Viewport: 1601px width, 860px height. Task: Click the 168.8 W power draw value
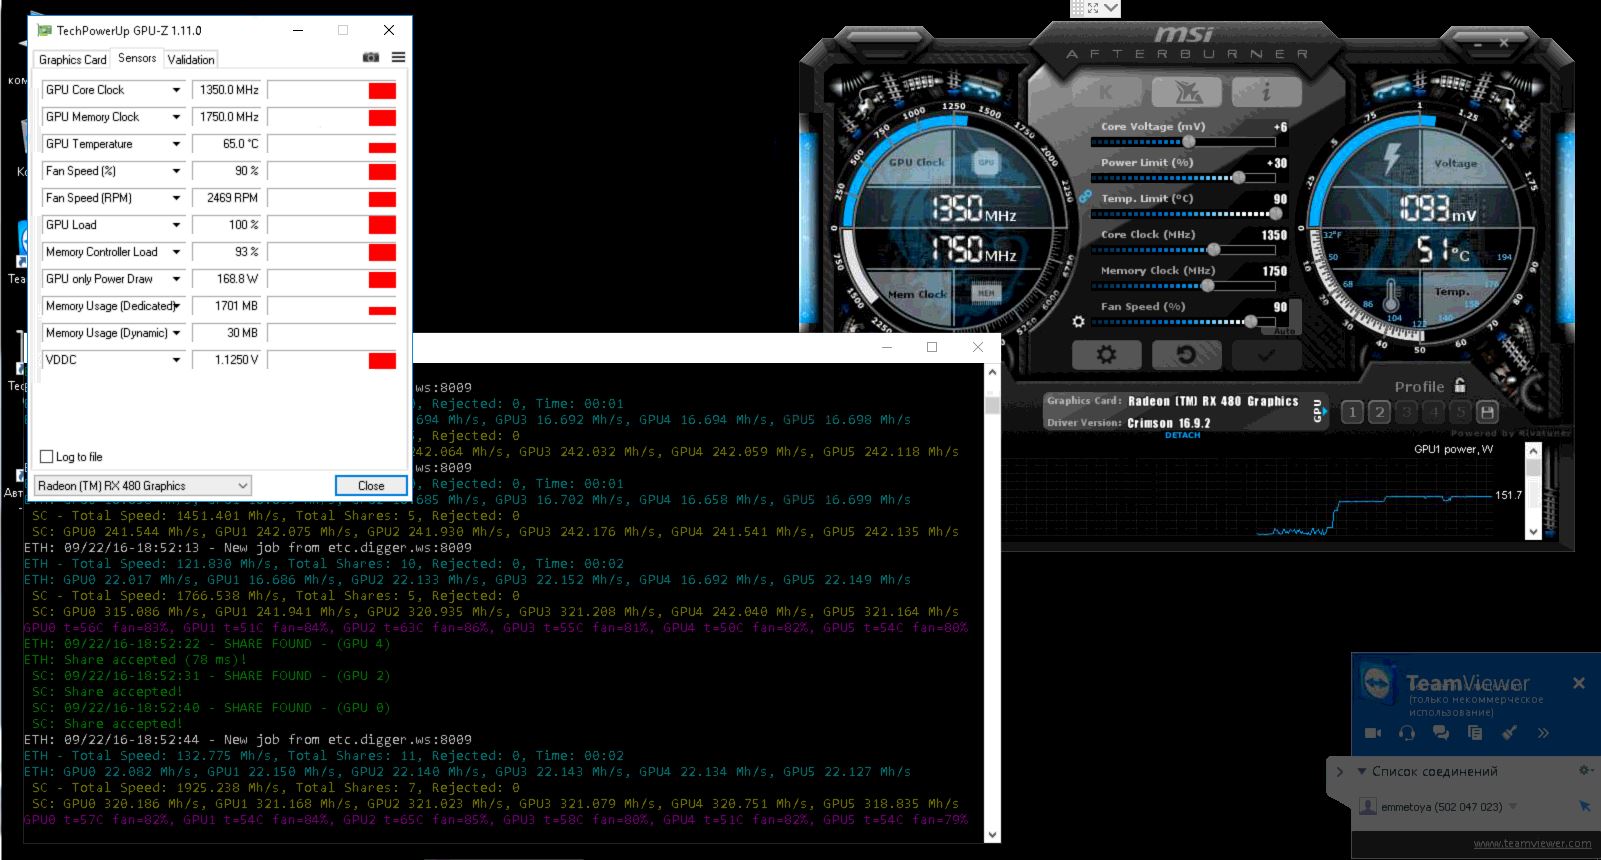point(238,279)
